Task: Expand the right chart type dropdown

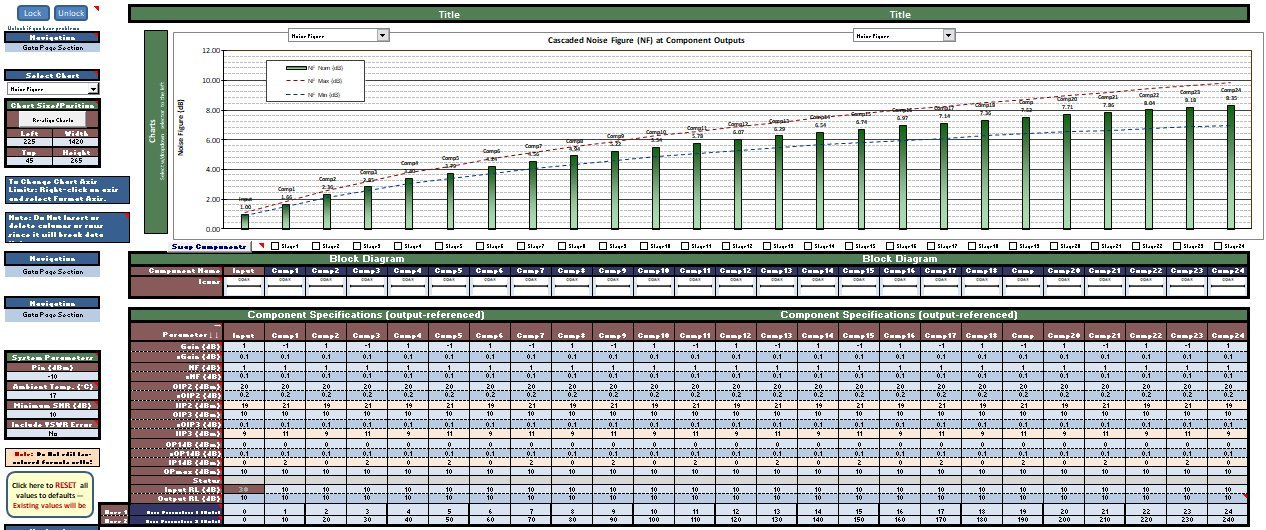Action: [948, 35]
